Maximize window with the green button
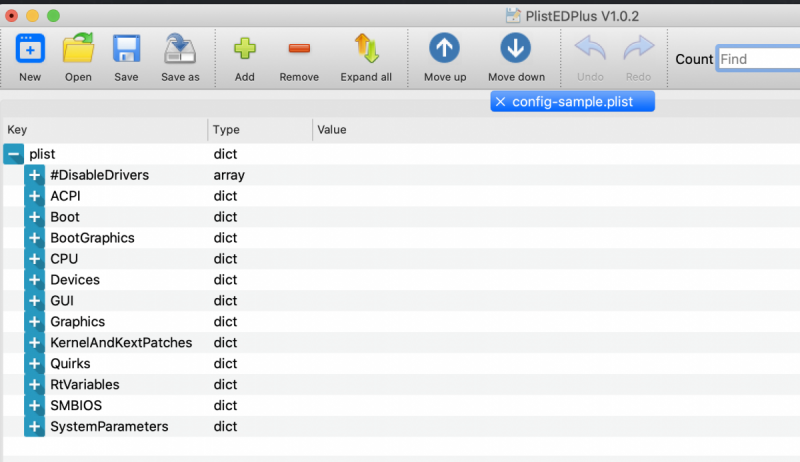 tap(53, 16)
